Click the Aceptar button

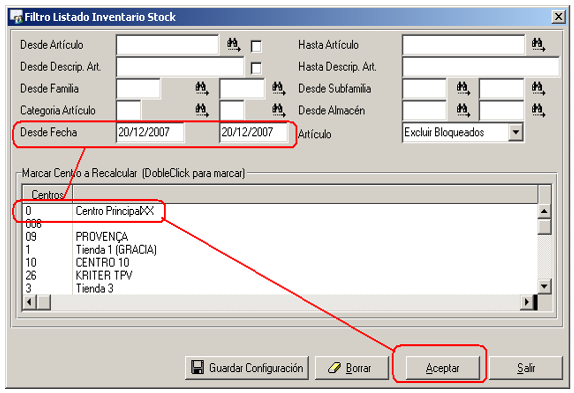coord(442,367)
